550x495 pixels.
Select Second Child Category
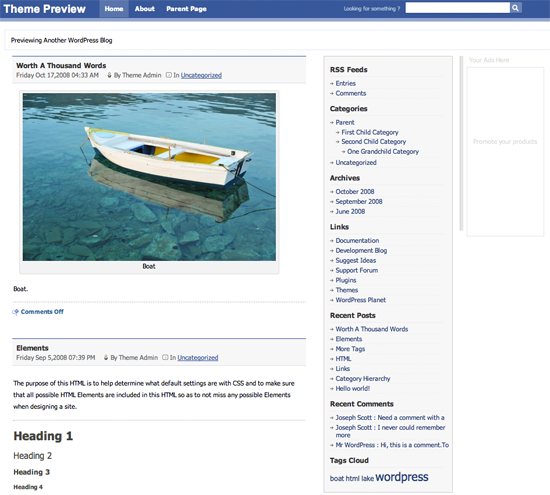374,142
